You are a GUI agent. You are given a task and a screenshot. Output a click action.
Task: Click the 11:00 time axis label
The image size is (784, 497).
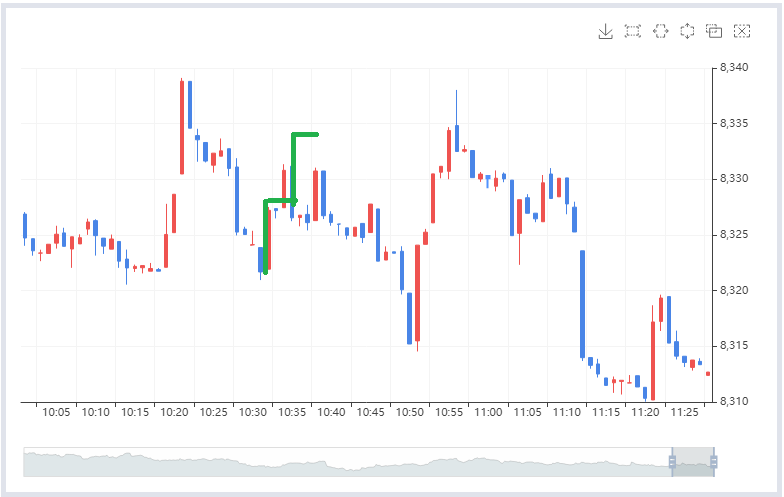click(488, 412)
